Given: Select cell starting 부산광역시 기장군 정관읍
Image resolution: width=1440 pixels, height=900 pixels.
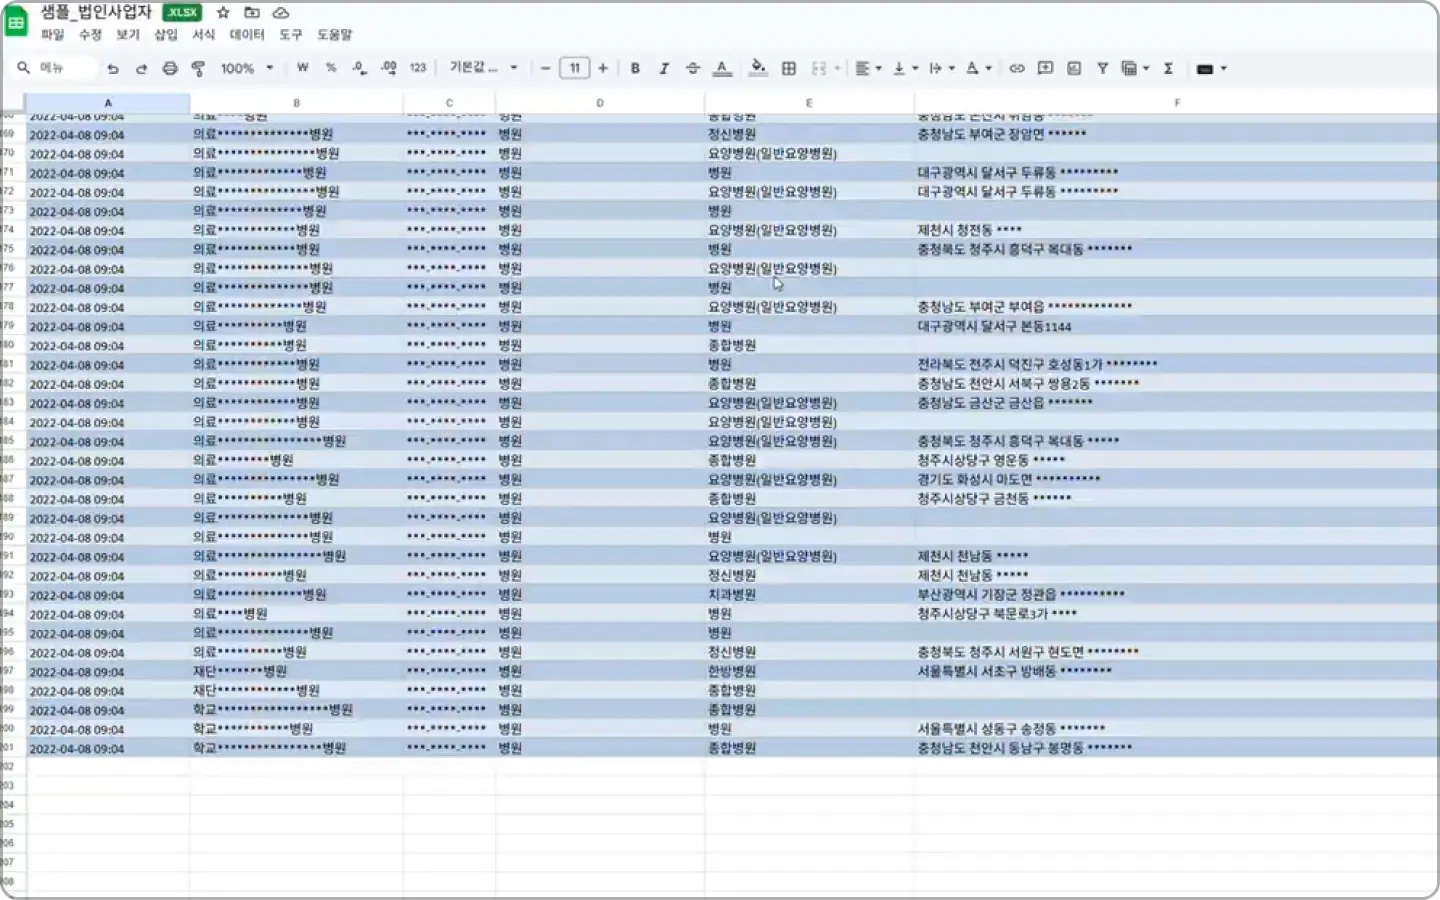Looking at the screenshot, I should (1176, 595).
